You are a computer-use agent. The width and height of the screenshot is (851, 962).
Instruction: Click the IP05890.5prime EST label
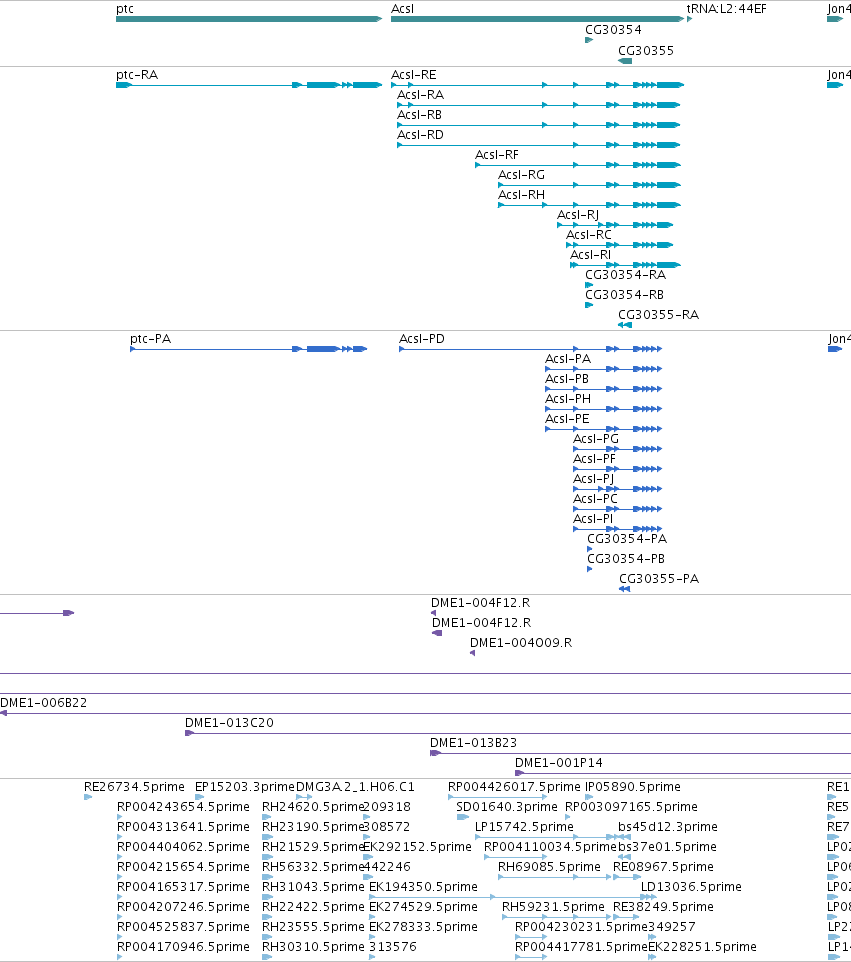pyautogui.click(x=633, y=787)
